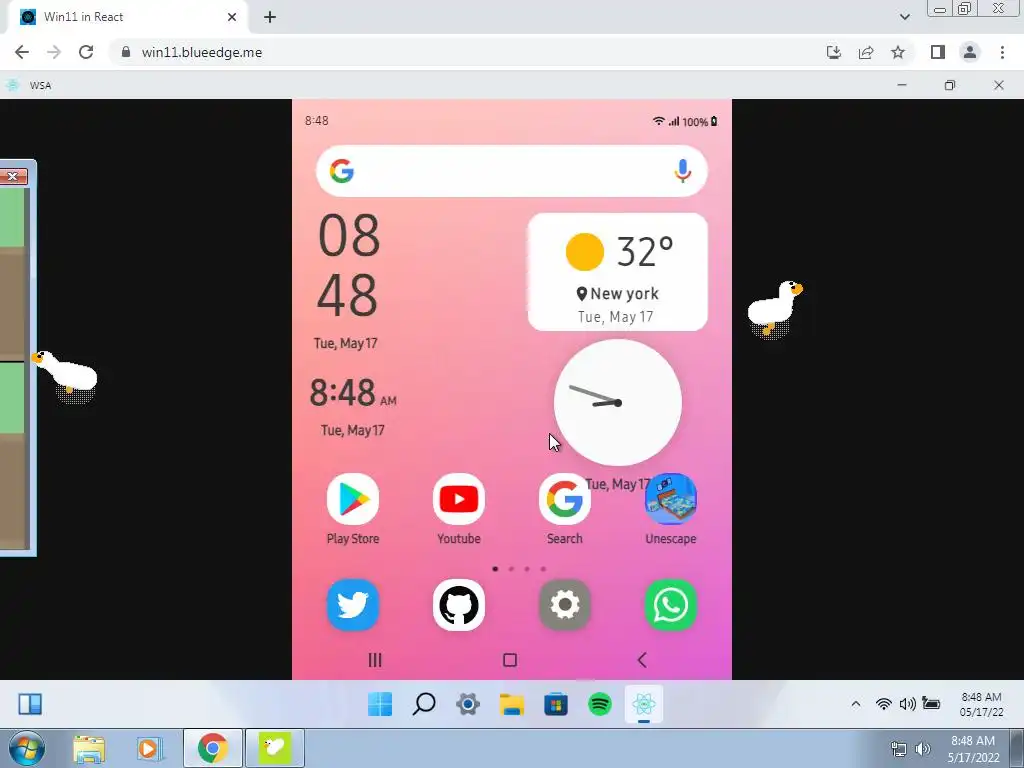Share this page via Chrome share icon

pyautogui.click(x=866, y=52)
